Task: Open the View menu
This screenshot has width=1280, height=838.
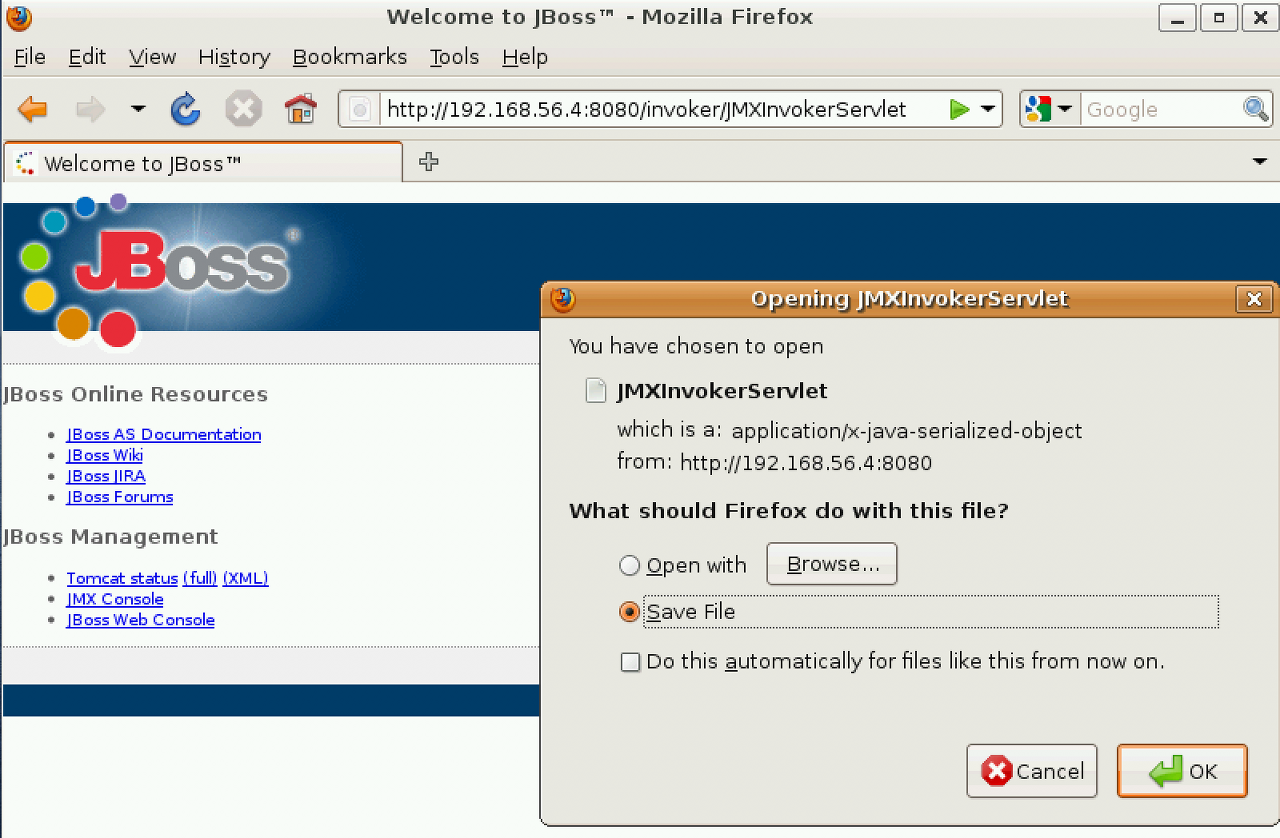Action: (152, 57)
